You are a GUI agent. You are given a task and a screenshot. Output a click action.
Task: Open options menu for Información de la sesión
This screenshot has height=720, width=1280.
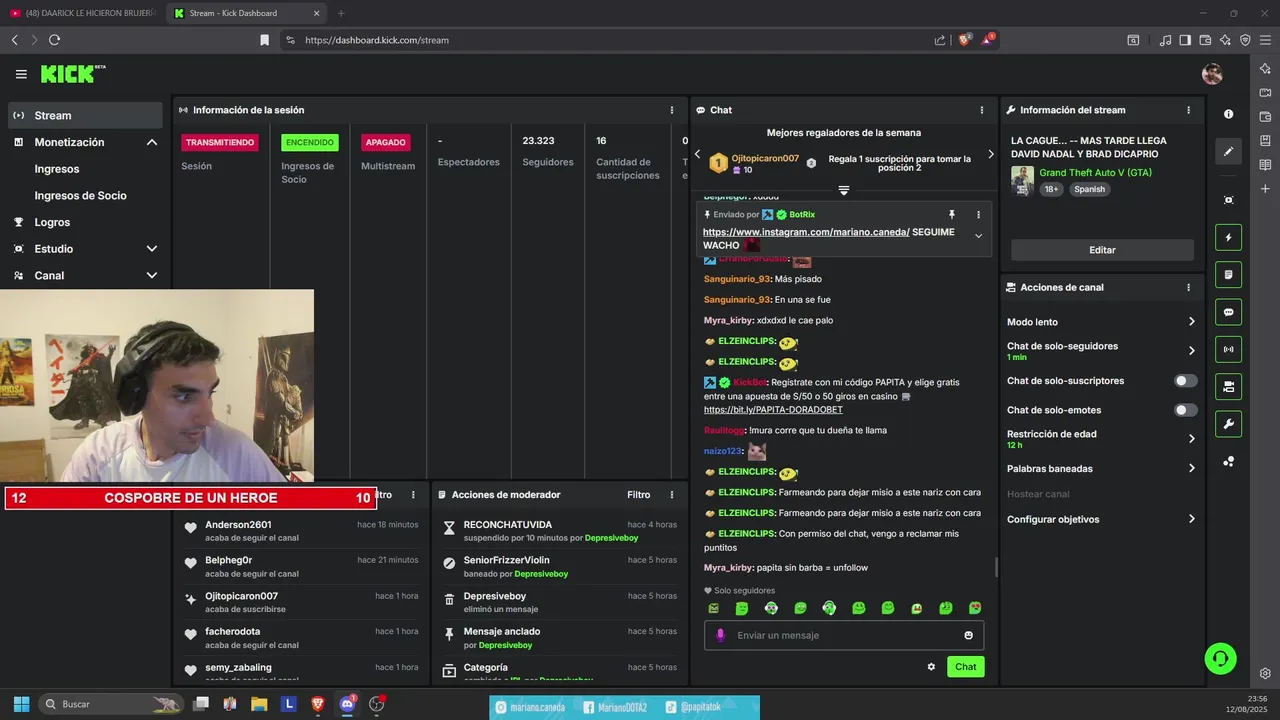(x=672, y=110)
